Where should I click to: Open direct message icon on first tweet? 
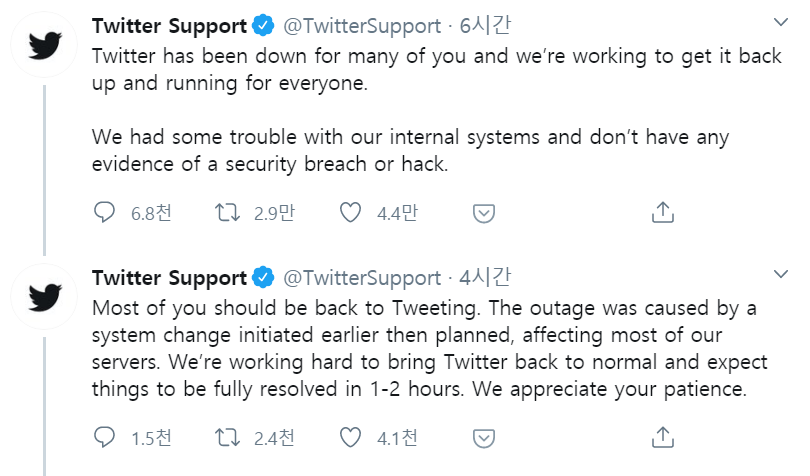coord(483,212)
